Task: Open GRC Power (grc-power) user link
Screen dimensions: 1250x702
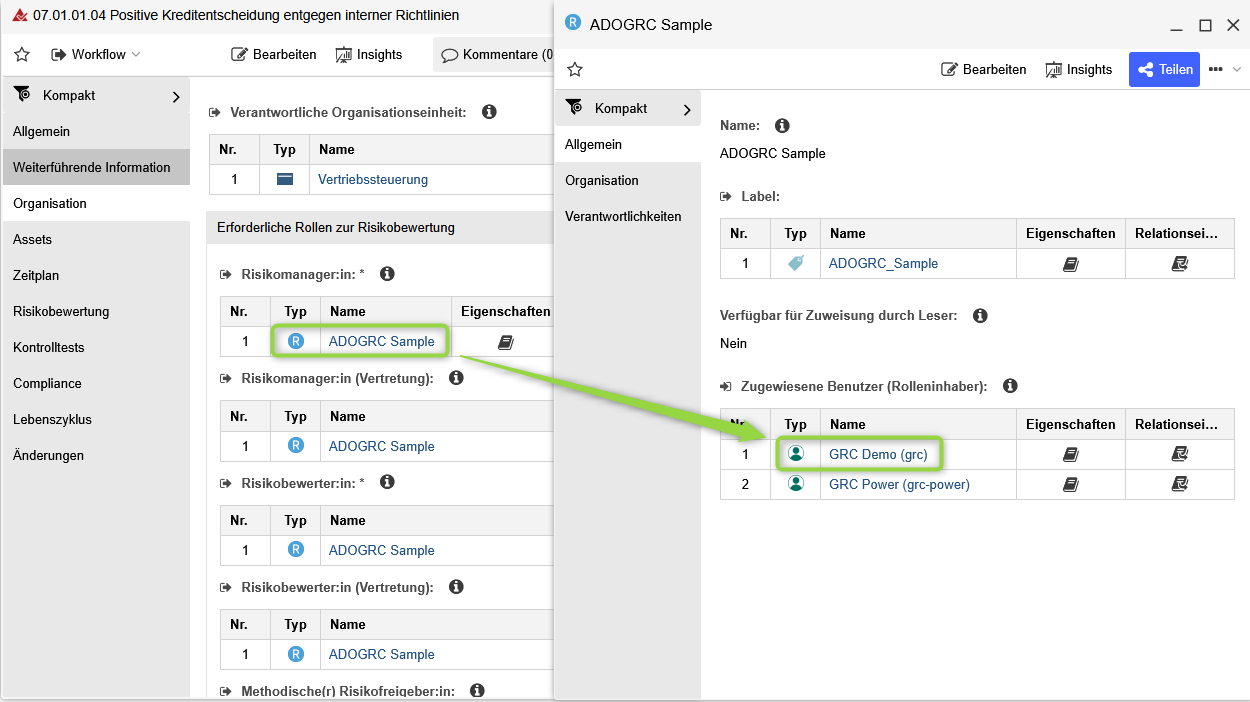Action: [899, 485]
